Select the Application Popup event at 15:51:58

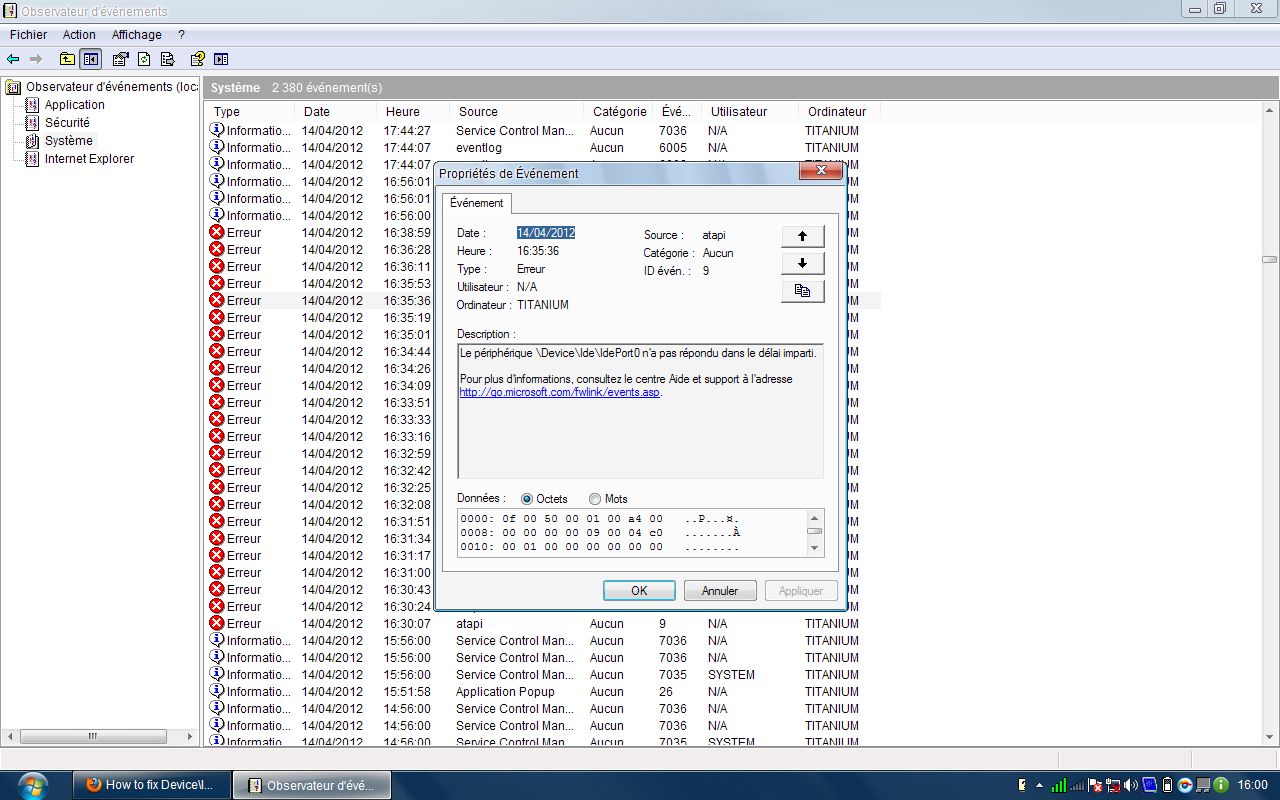click(541, 691)
